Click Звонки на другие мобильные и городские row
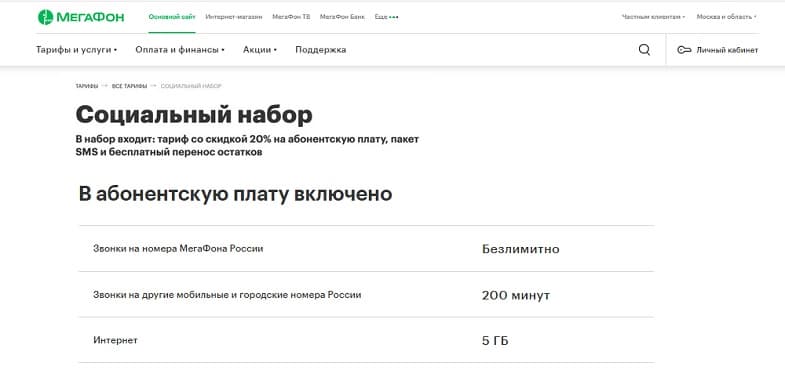This screenshot has width=785, height=370. (x=366, y=295)
